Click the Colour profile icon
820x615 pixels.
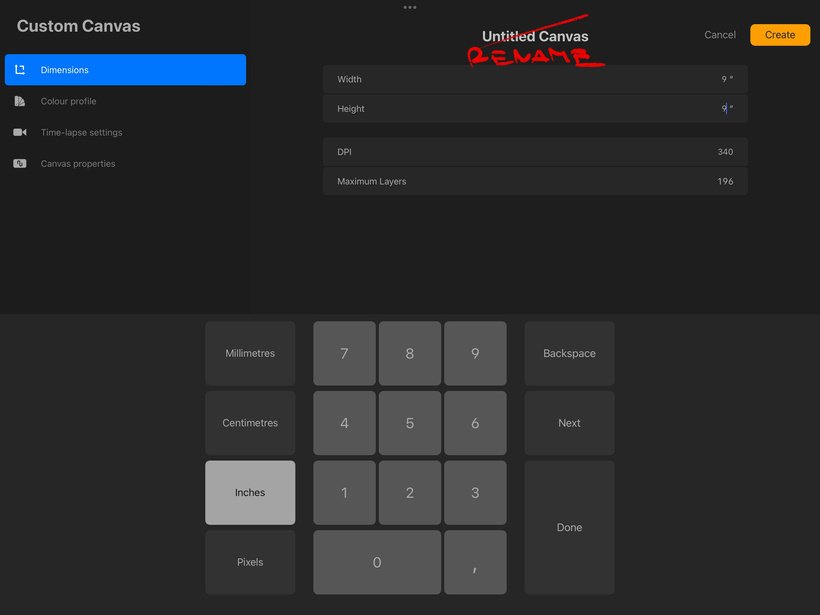pos(20,101)
